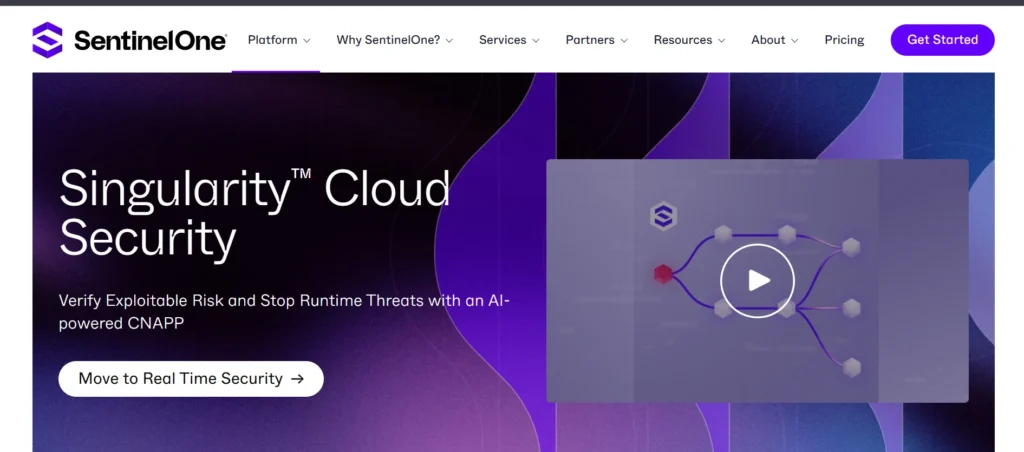Click the SentinelOne purple logo icon
Screen dimensions: 1024x452
point(48,40)
